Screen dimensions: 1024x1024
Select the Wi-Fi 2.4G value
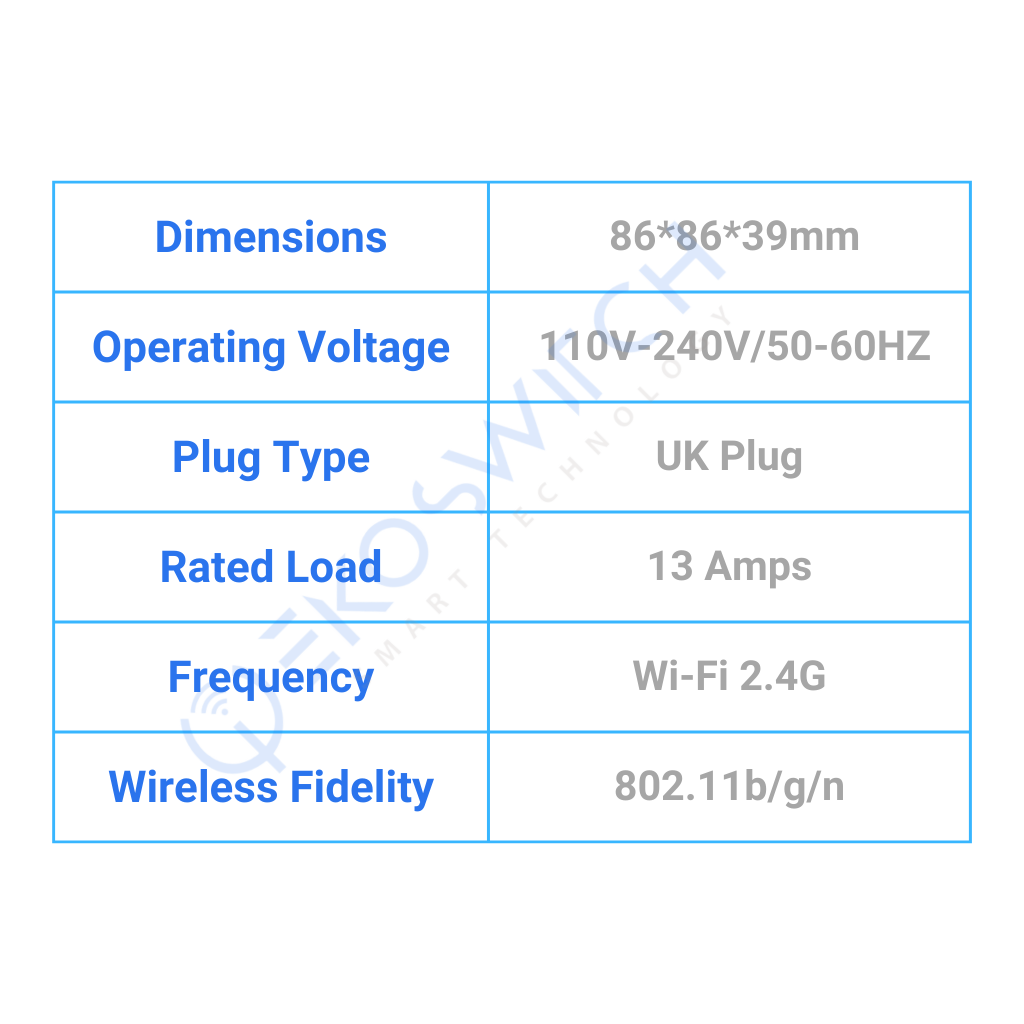click(x=729, y=675)
